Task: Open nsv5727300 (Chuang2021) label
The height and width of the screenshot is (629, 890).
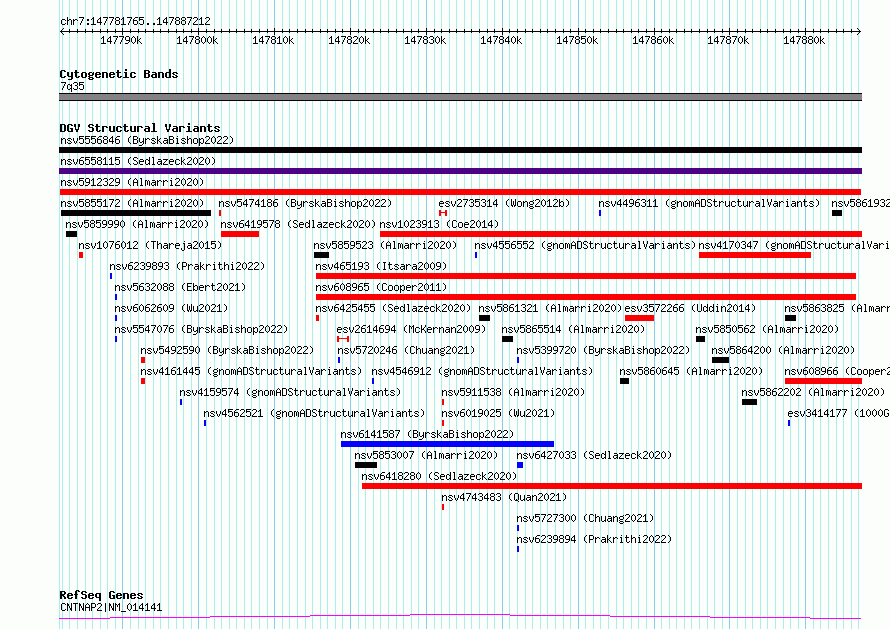Action: tap(585, 518)
